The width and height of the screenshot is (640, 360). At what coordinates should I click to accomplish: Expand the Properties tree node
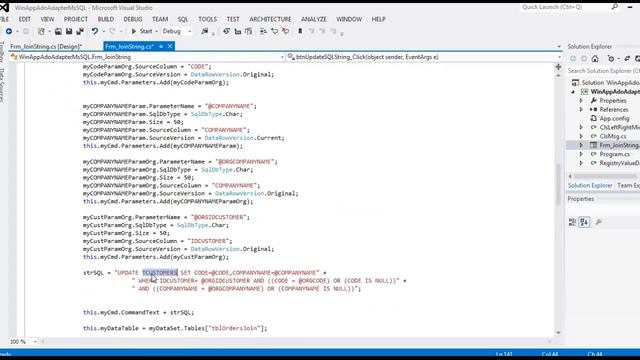[x=581, y=100]
